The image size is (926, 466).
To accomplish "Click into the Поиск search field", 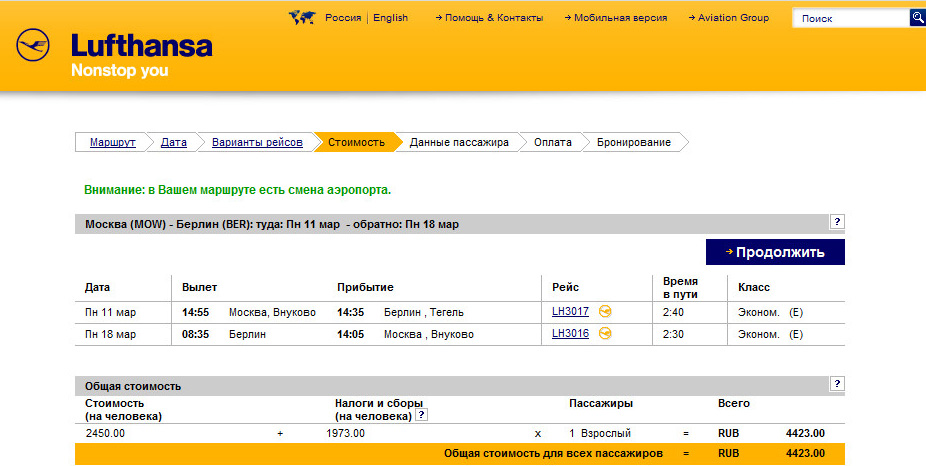I will click(851, 18).
